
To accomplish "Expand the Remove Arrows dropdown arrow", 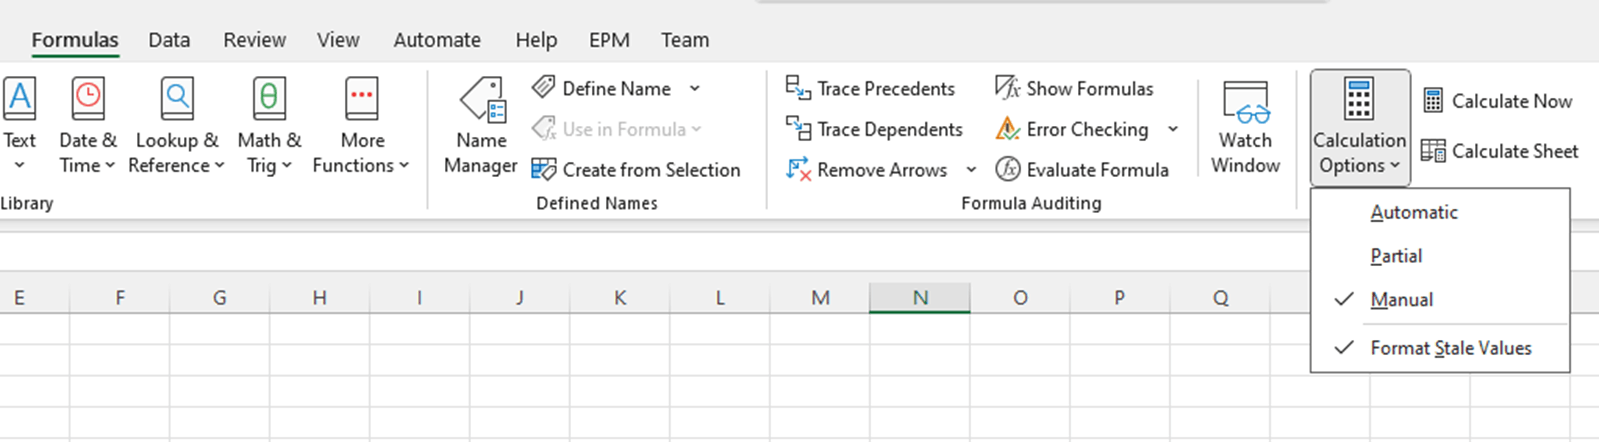I will click(x=971, y=170).
